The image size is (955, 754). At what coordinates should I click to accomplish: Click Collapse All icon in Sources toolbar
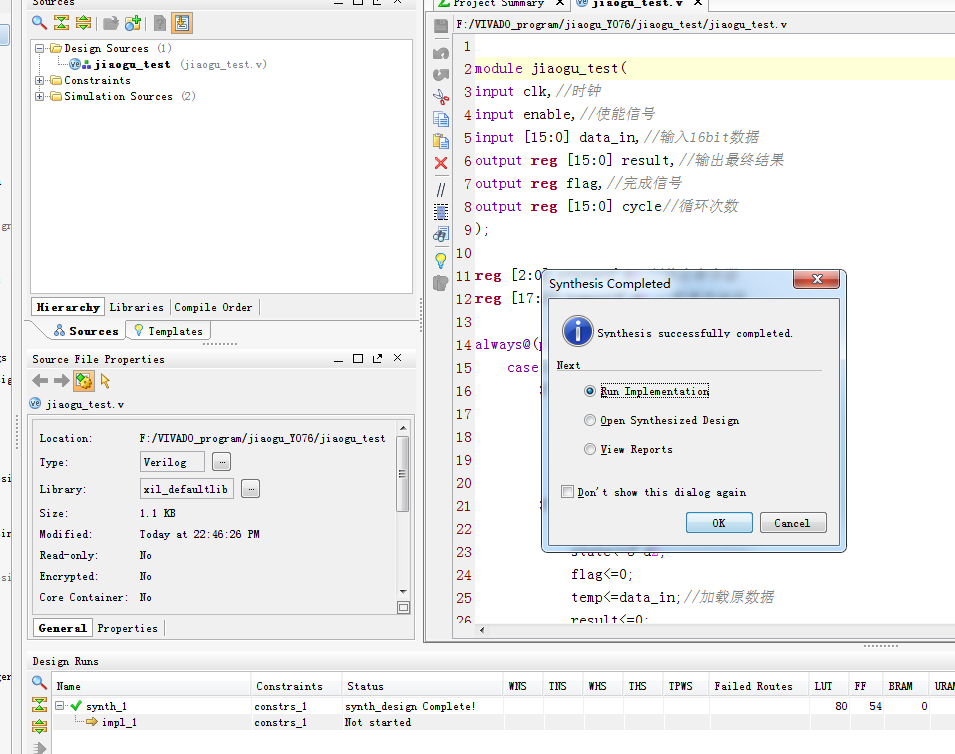[61, 23]
